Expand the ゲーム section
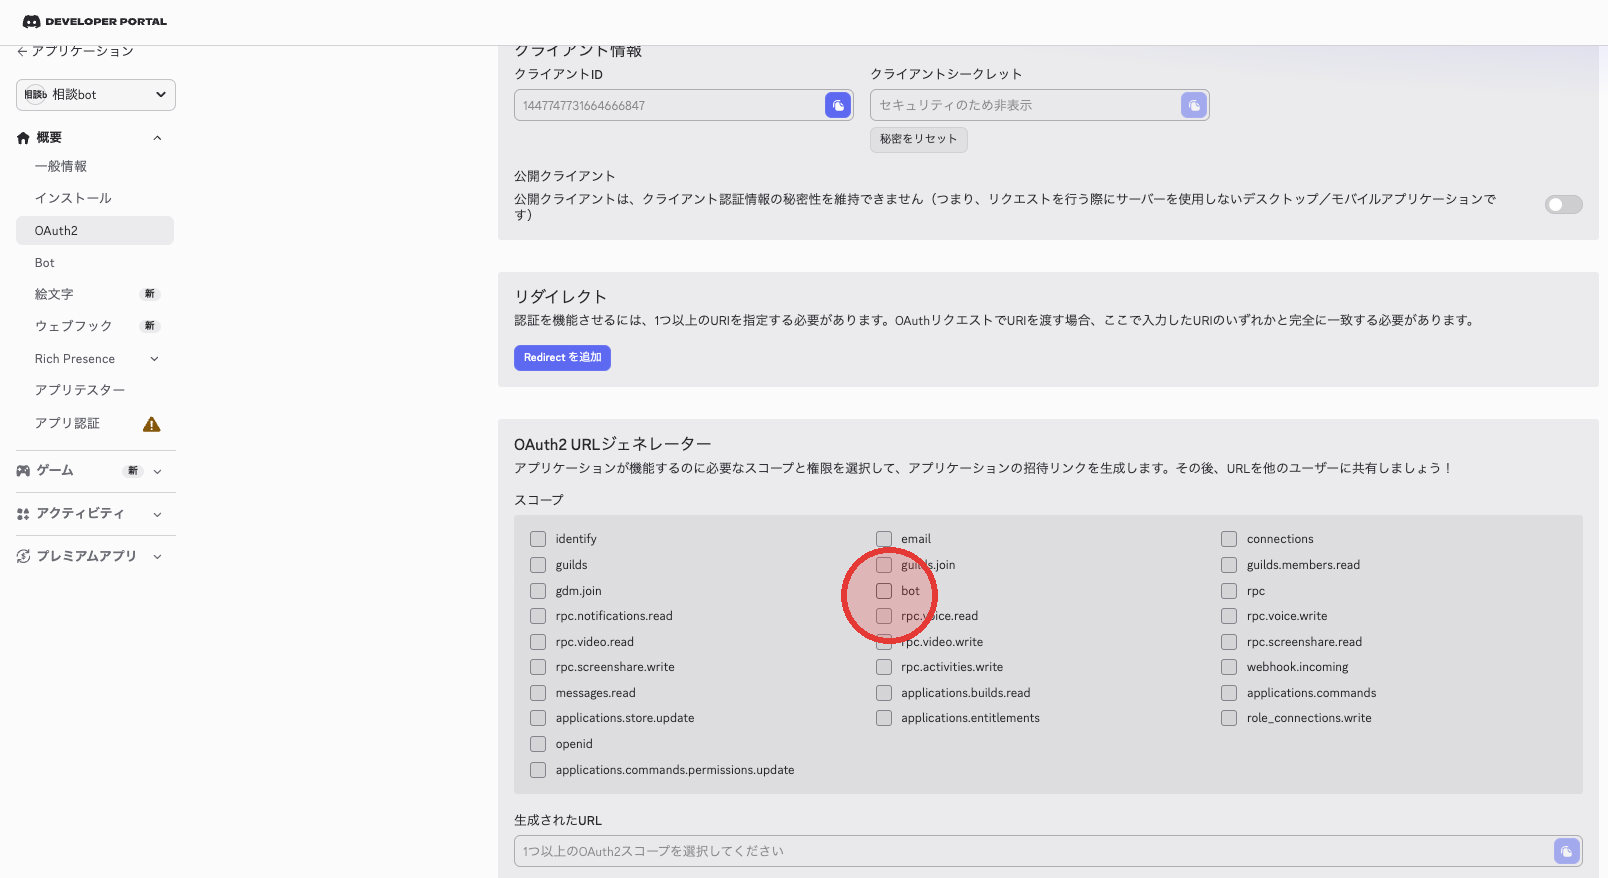Viewport: 1608px width, 878px height. click(157, 471)
